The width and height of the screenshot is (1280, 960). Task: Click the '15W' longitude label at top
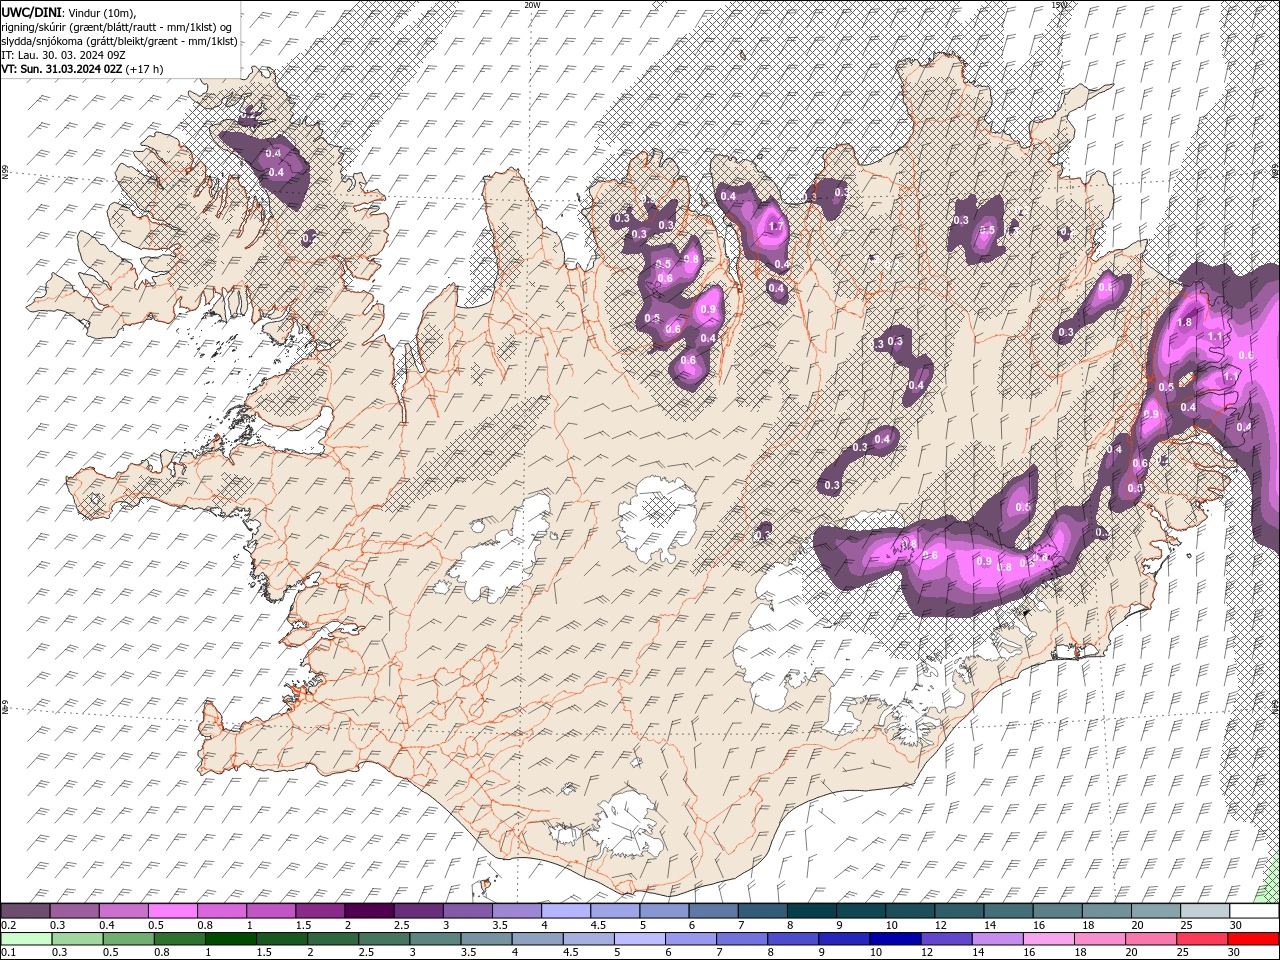coord(1059,5)
